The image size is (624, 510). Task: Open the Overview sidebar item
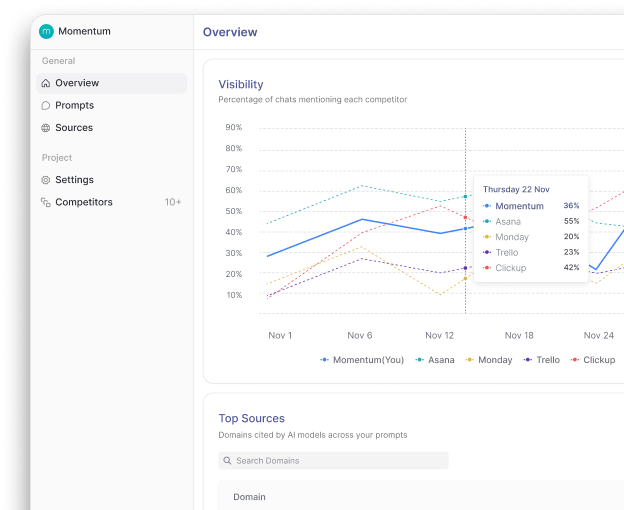point(111,83)
